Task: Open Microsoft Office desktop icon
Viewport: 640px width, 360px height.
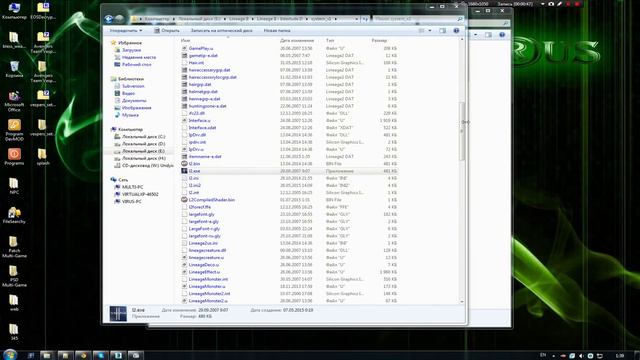Action: click(x=14, y=101)
